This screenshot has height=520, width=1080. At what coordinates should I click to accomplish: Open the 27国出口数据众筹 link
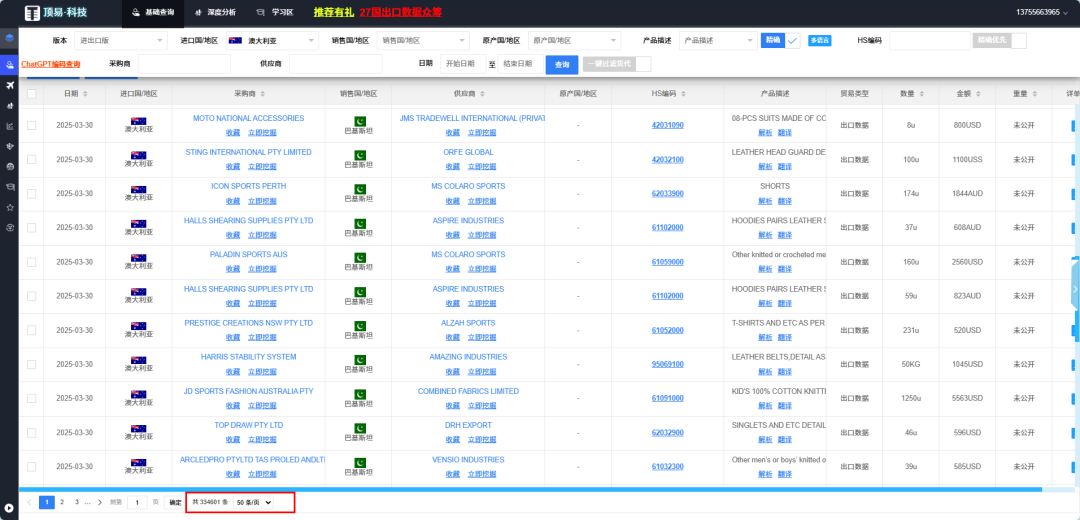tap(401, 12)
